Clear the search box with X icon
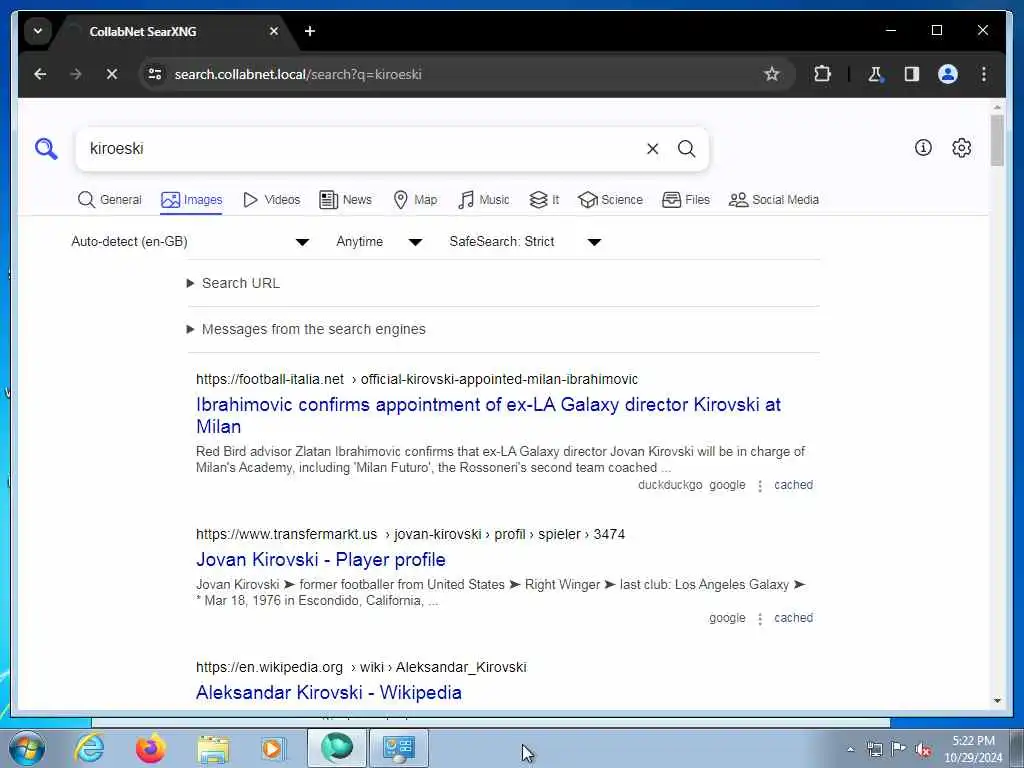Screen dimensions: 1024x768 click(652, 149)
